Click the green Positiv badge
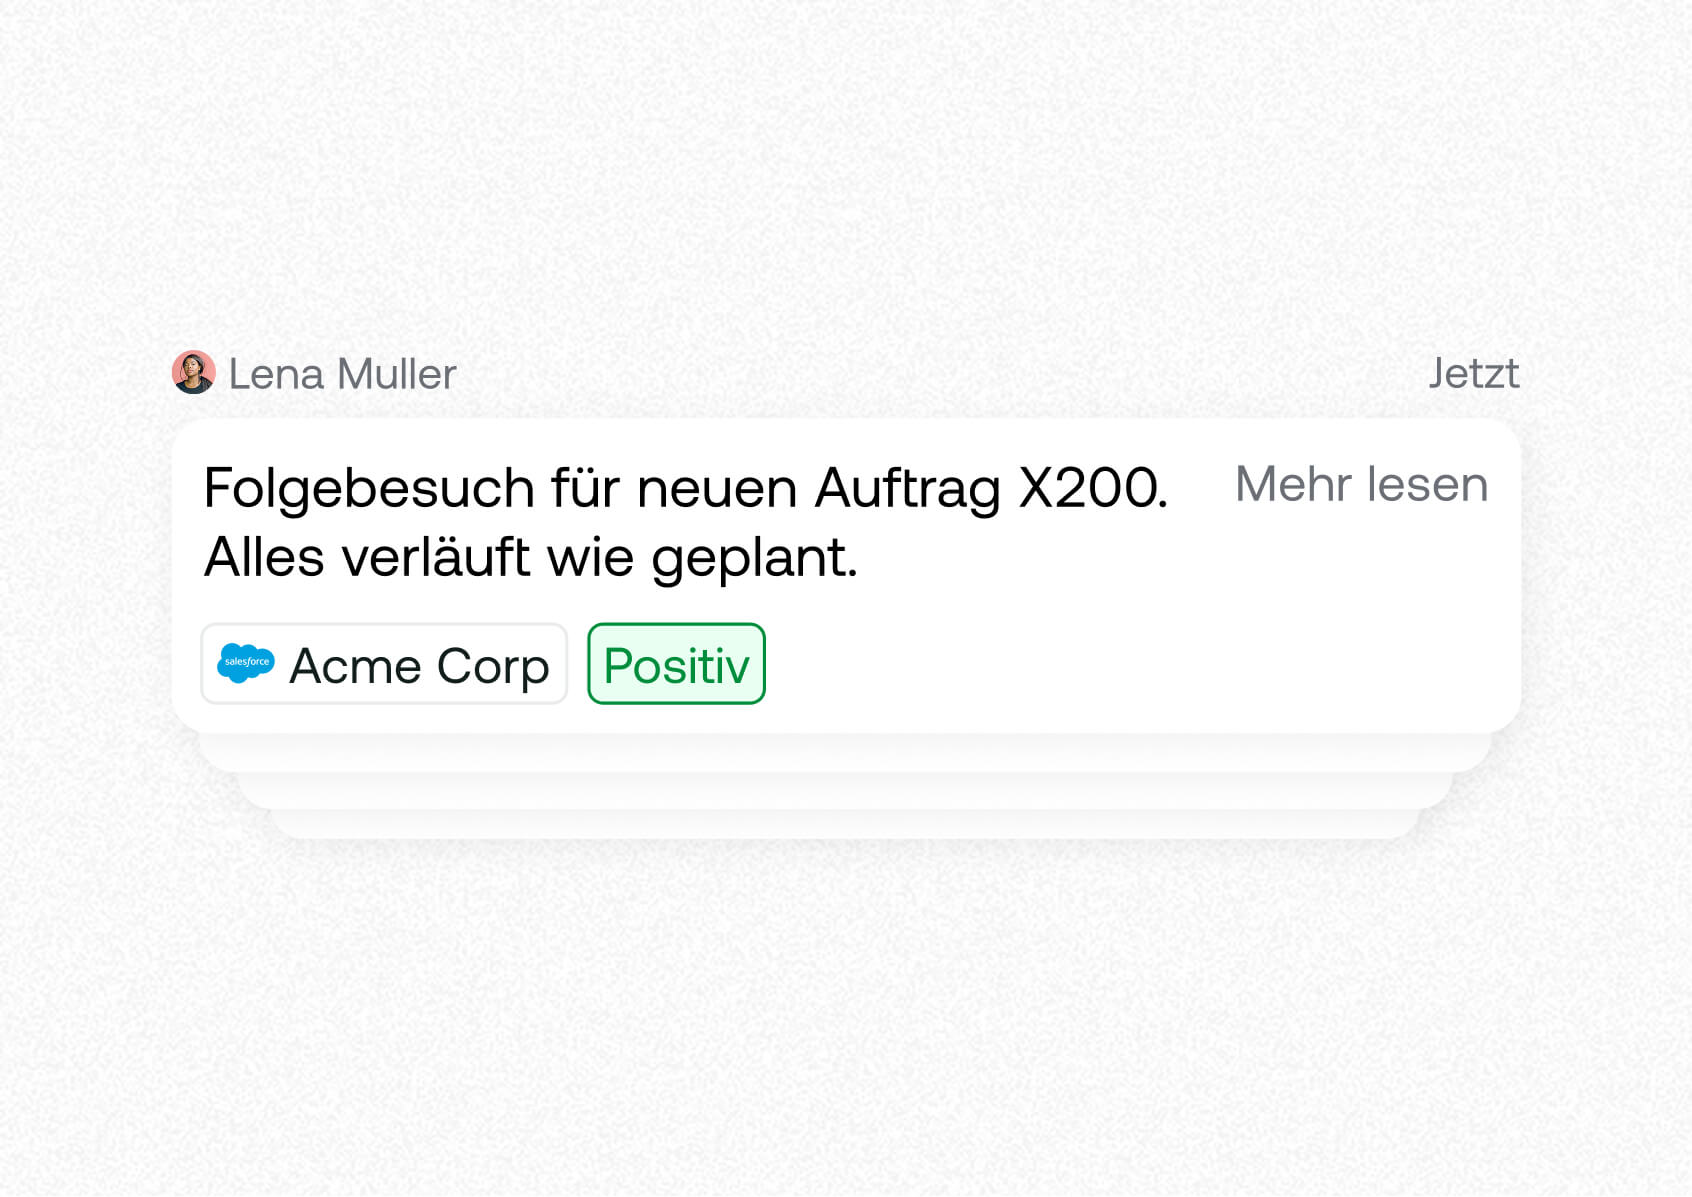Image resolution: width=1692 pixels, height=1197 pixels. [676, 664]
